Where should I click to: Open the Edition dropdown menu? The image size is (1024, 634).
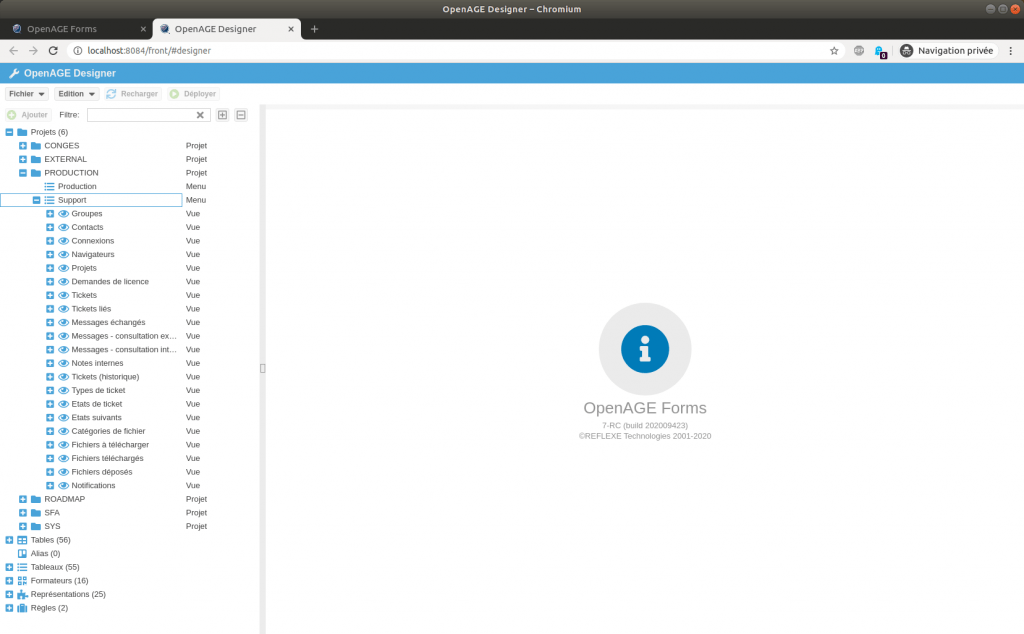pyautogui.click(x=76, y=94)
